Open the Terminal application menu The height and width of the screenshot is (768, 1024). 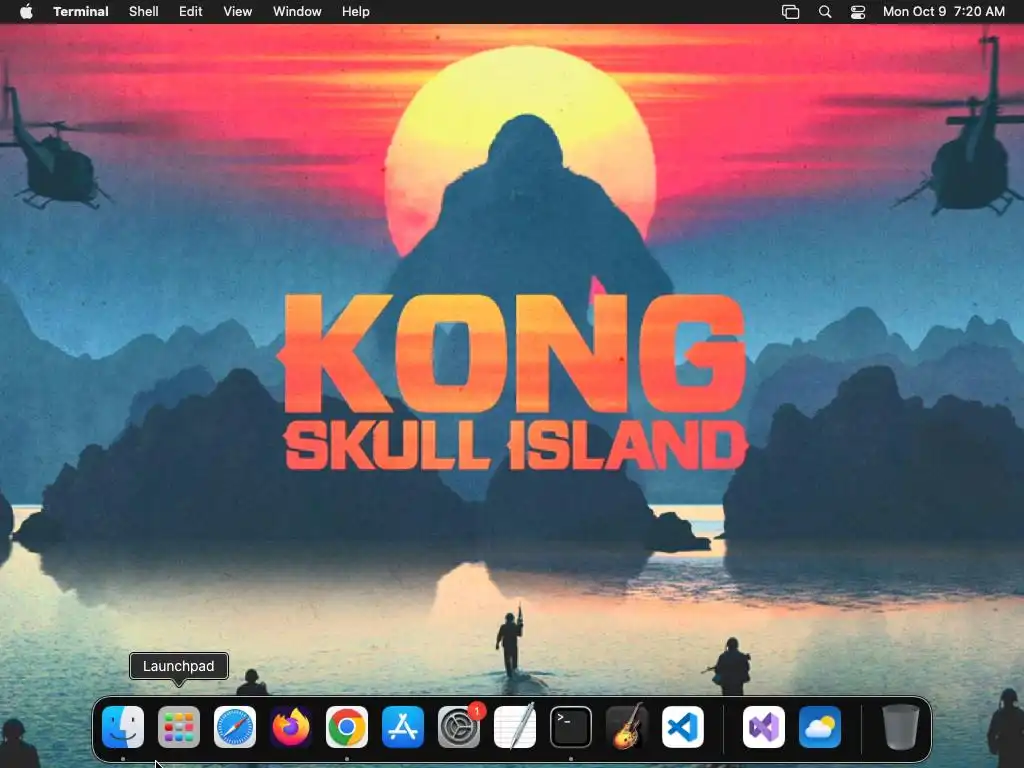click(81, 11)
